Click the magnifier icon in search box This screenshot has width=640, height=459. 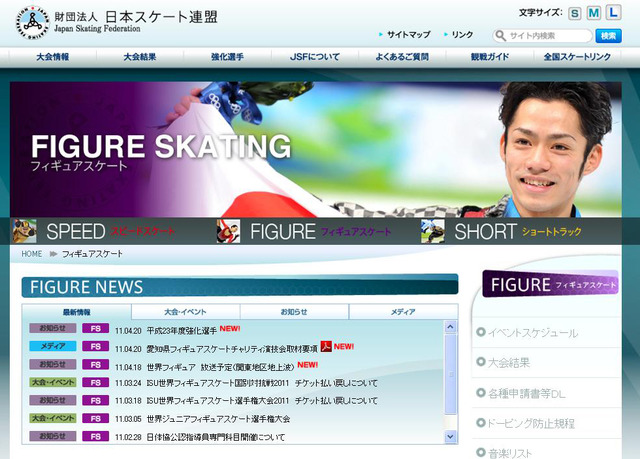point(500,35)
